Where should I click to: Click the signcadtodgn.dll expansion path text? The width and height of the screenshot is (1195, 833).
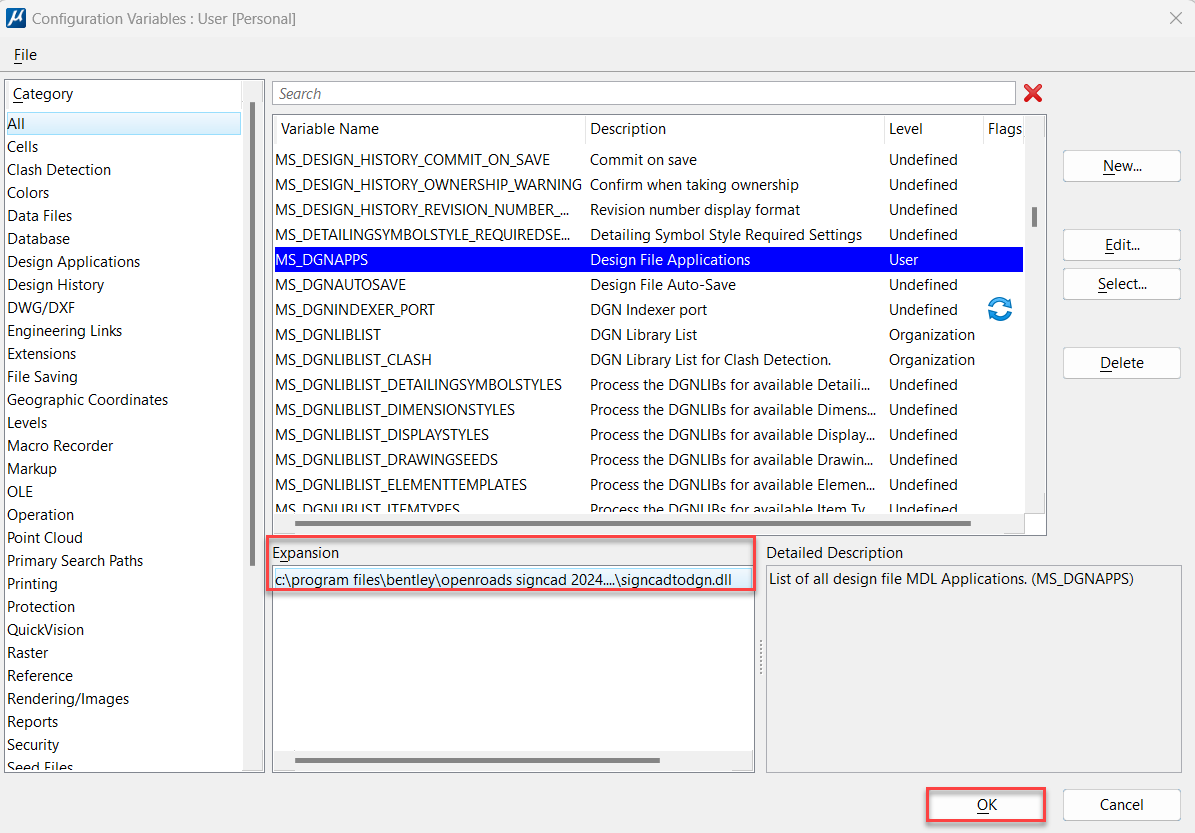pos(503,580)
